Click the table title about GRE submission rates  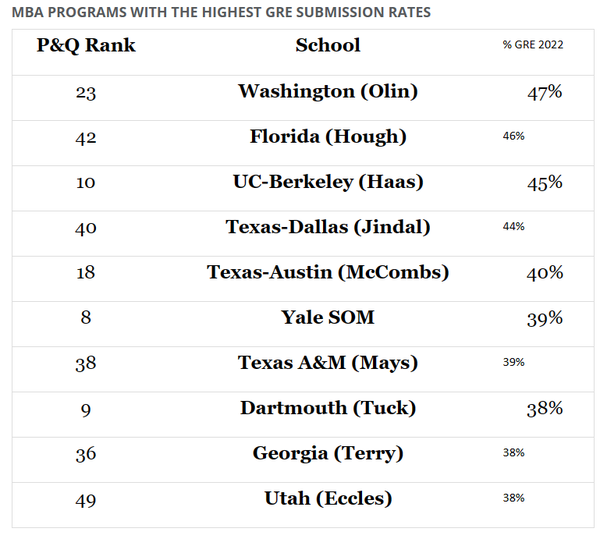(221, 12)
